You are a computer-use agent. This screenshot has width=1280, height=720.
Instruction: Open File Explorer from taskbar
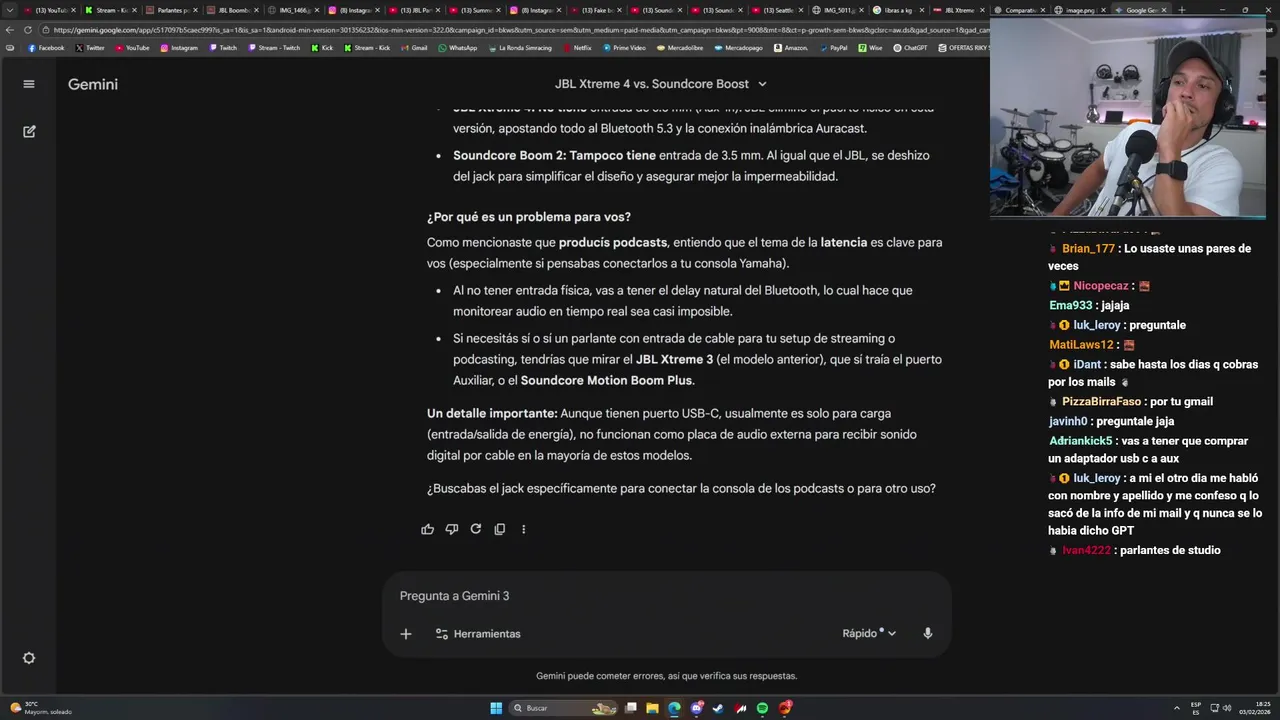point(652,708)
